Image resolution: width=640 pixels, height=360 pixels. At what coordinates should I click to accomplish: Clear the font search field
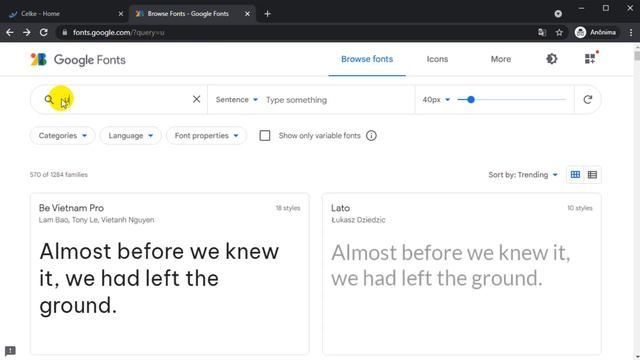pos(196,99)
